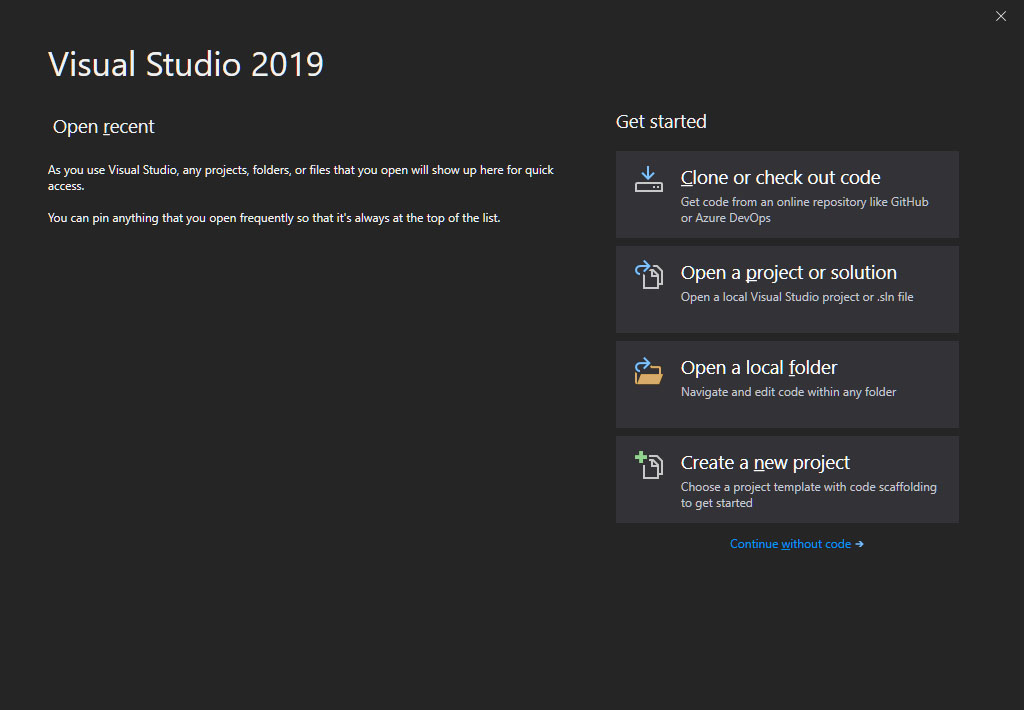Start Create a new project title
This screenshot has height=710, width=1024.
[765, 462]
